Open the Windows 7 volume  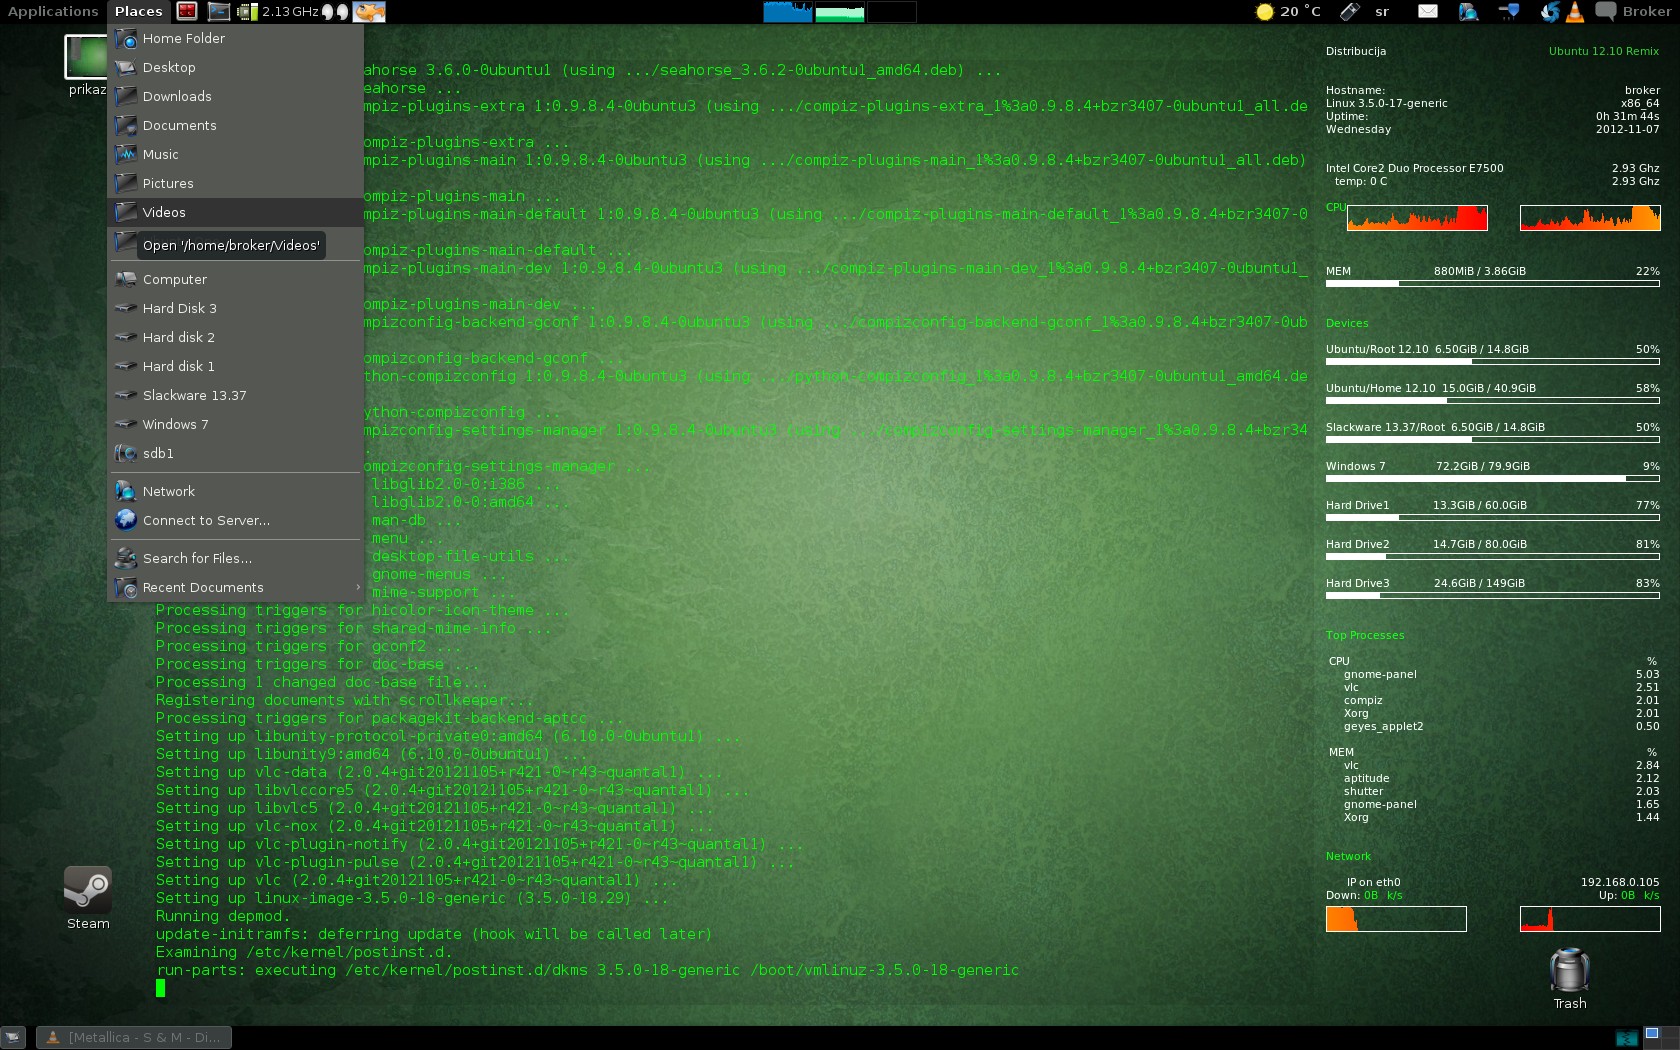coord(235,424)
